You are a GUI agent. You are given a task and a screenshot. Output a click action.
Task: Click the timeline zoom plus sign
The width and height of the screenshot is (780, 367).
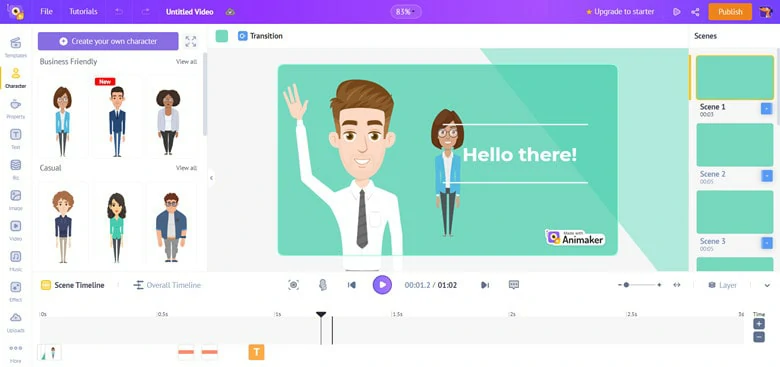659,285
